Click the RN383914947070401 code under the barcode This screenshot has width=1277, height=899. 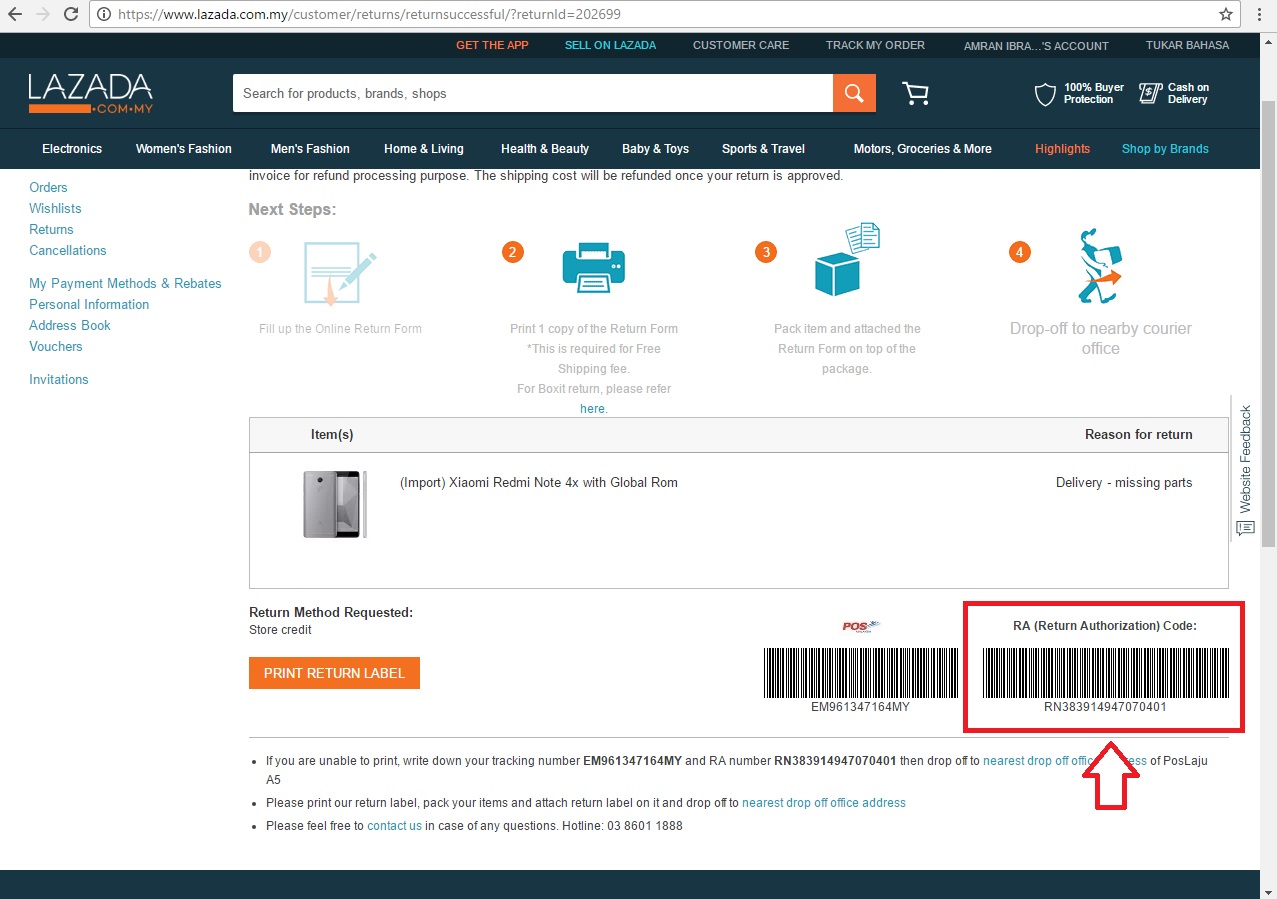[x=1105, y=706]
